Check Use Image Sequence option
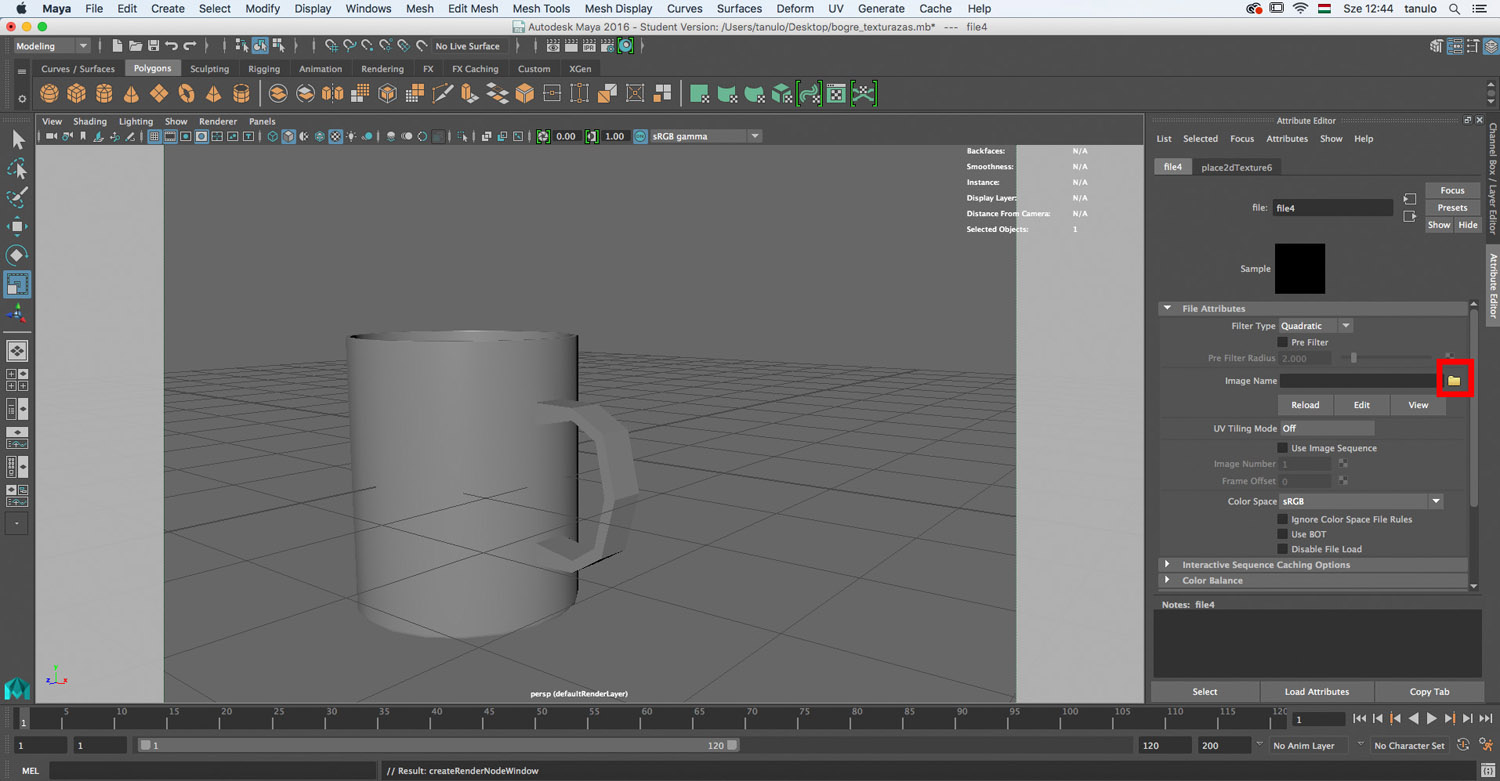The image size is (1500, 781). (x=1283, y=448)
